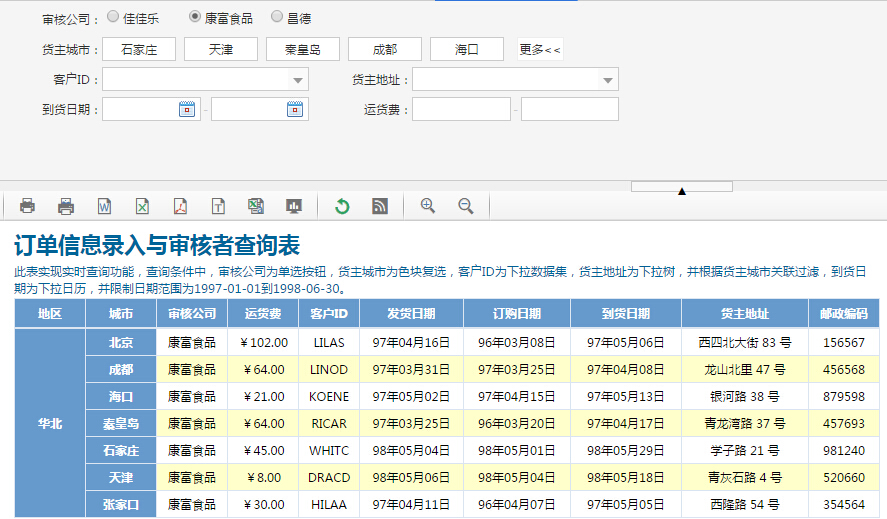Click 张家口 city cell

(x=121, y=504)
